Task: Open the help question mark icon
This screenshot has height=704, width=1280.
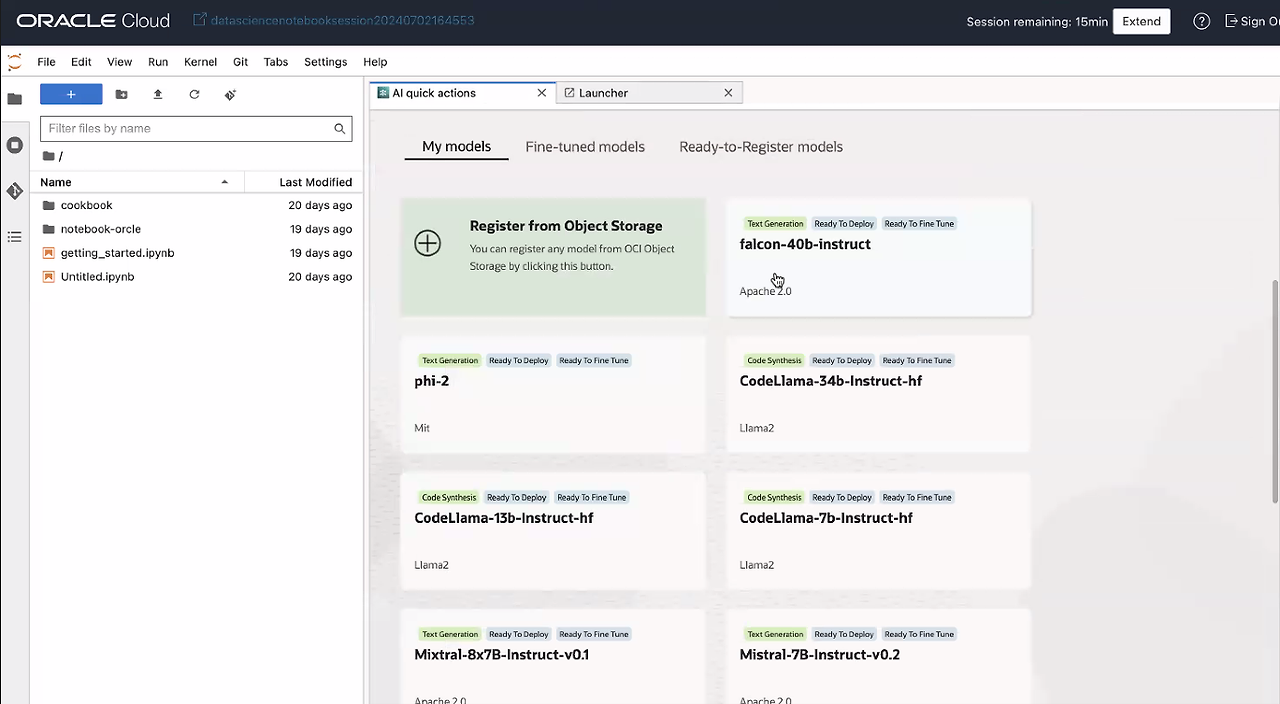Action: (1202, 21)
